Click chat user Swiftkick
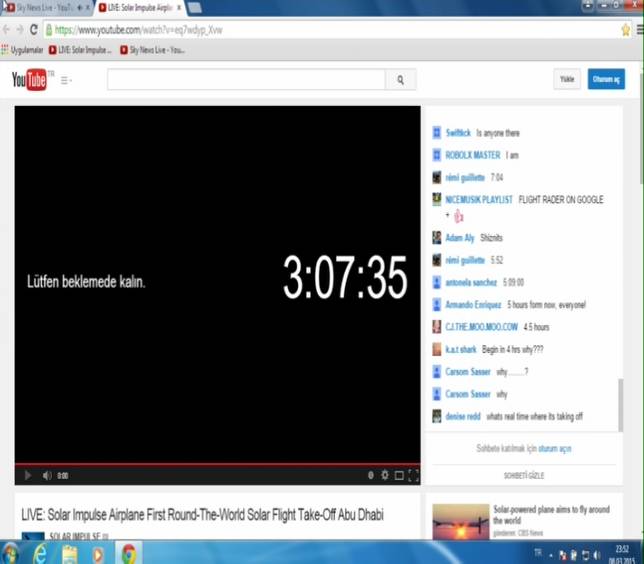This screenshot has height=564, width=644. point(458,133)
